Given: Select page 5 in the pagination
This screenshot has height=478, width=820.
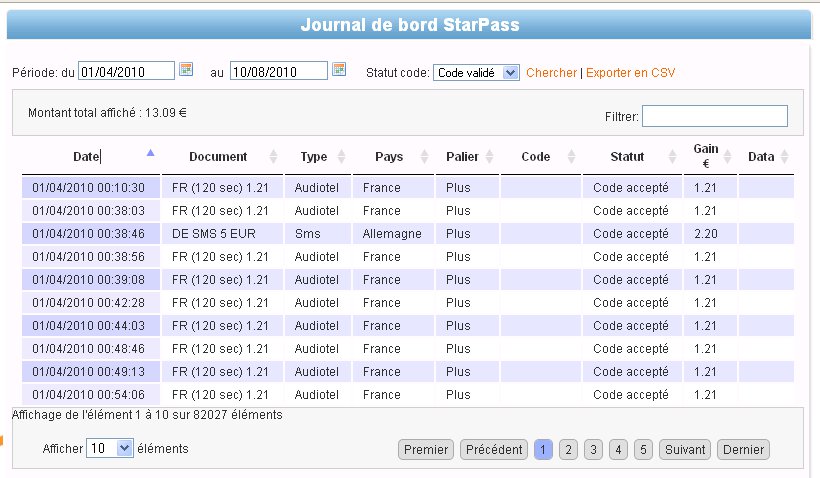Looking at the screenshot, I should [643, 449].
